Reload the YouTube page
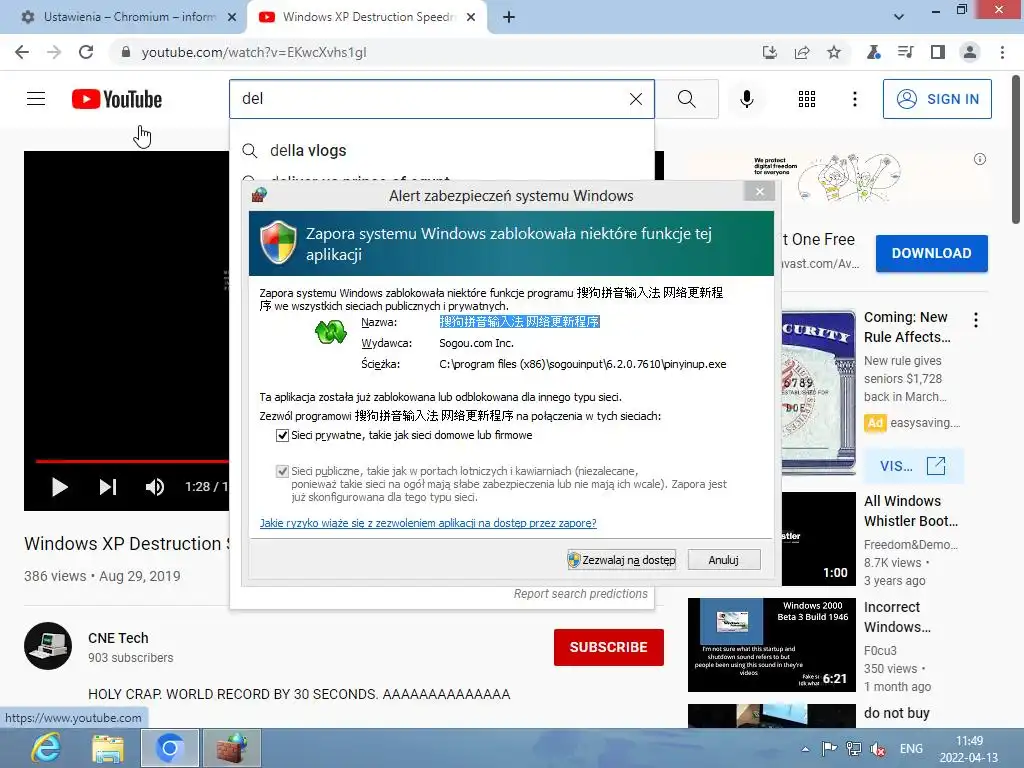 [x=86, y=52]
